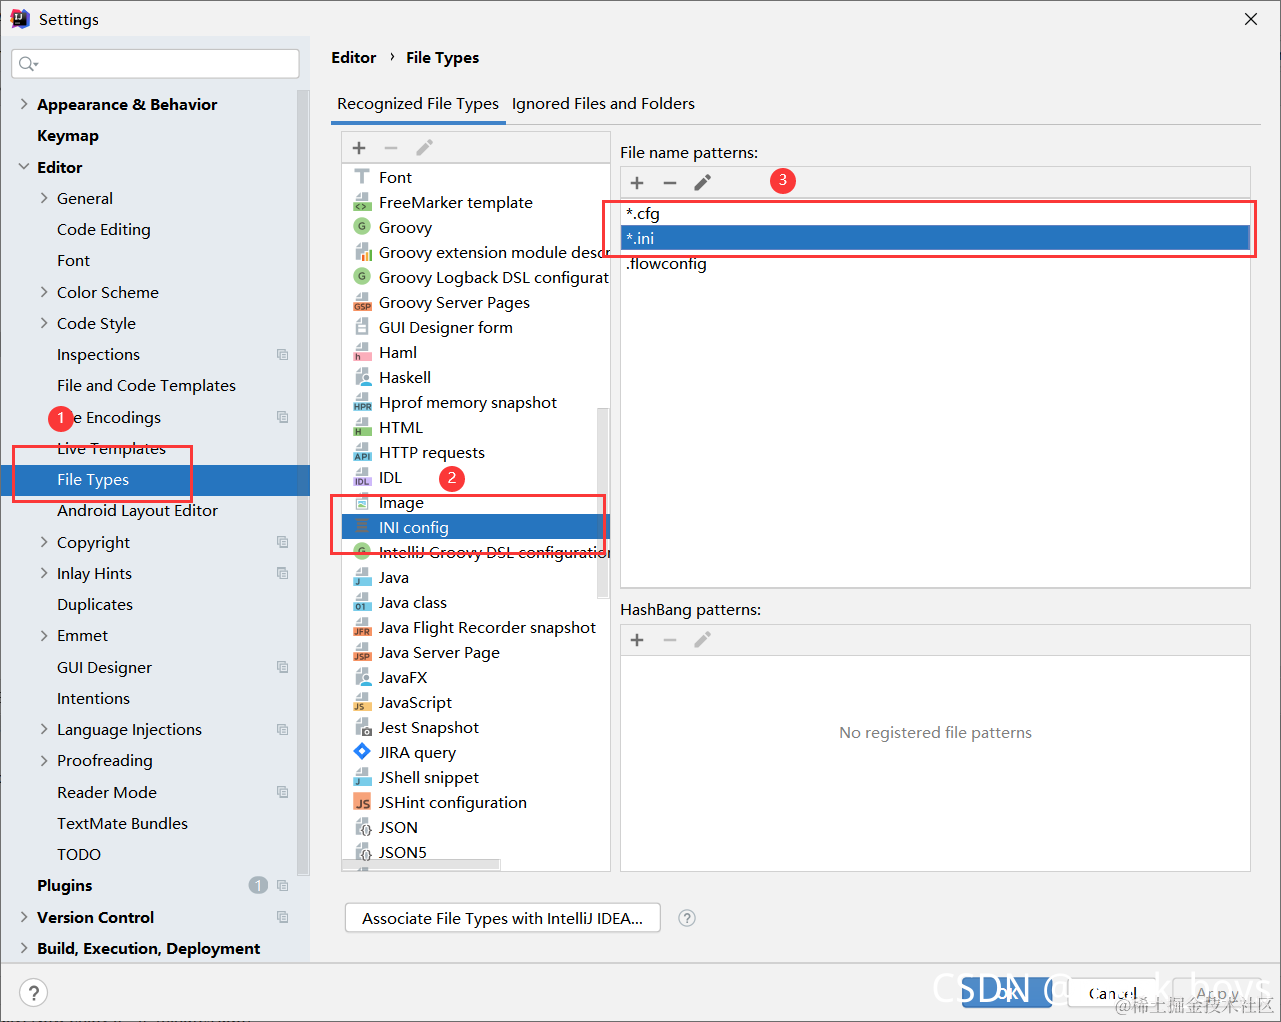Screen dimensions: 1281x1022
Task: Collapse the Editor section
Action: click(x=24, y=167)
